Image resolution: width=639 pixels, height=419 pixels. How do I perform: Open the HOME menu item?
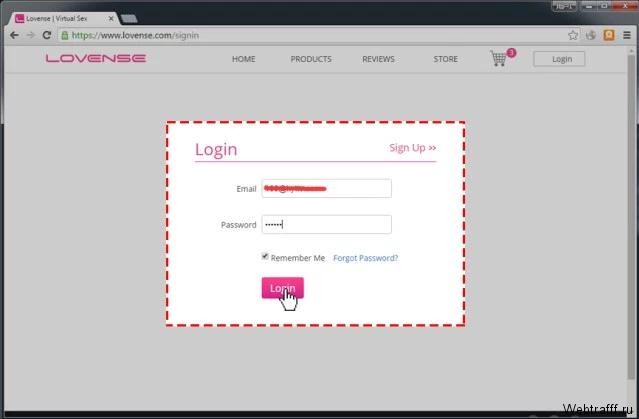(244, 59)
